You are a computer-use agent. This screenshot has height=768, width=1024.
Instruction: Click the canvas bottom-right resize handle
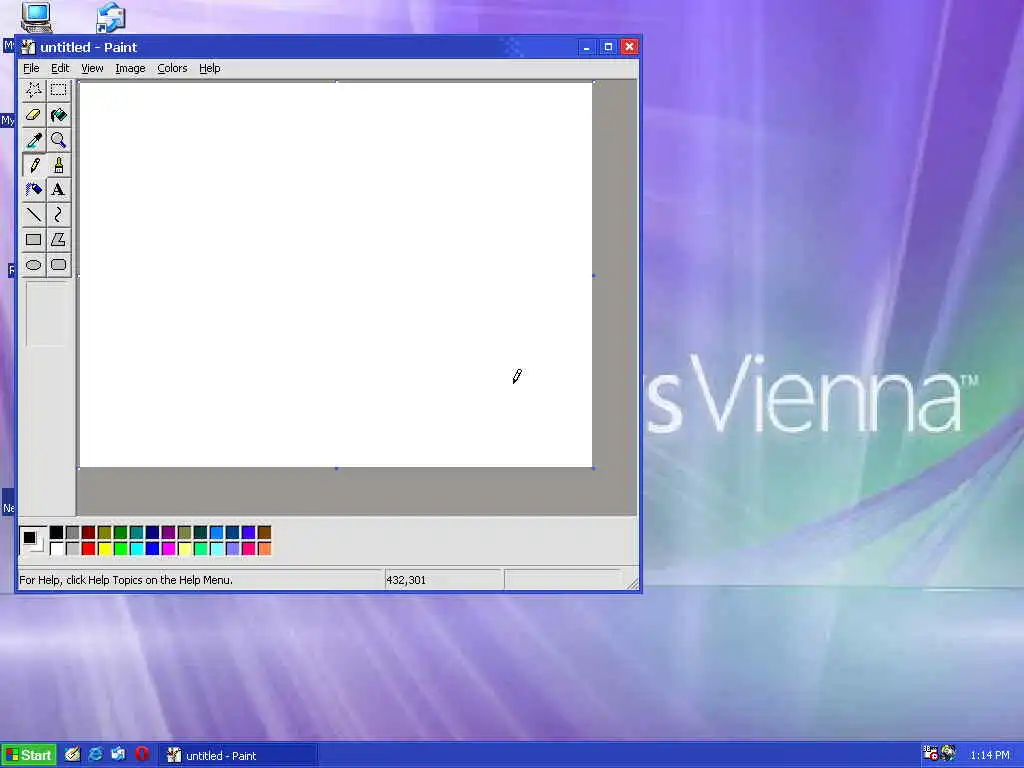[594, 468]
